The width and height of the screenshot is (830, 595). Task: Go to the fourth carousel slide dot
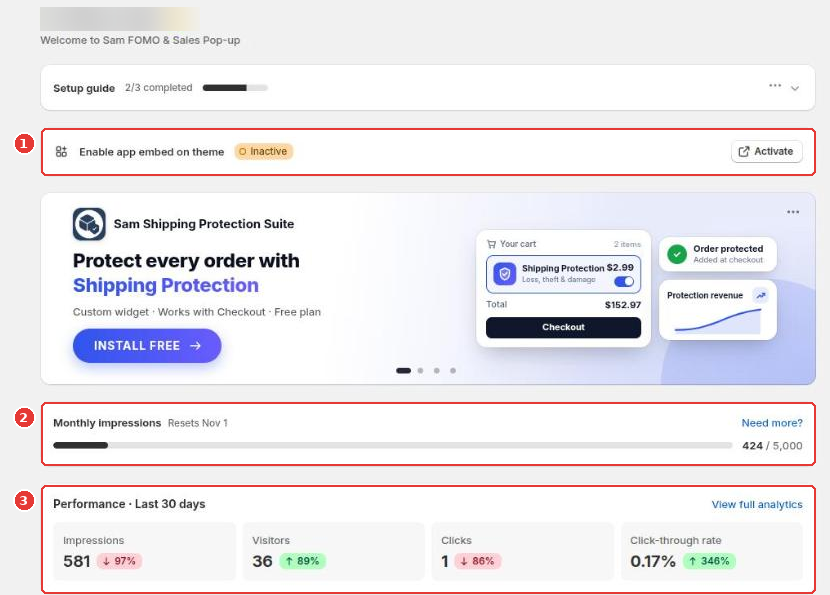click(x=453, y=371)
